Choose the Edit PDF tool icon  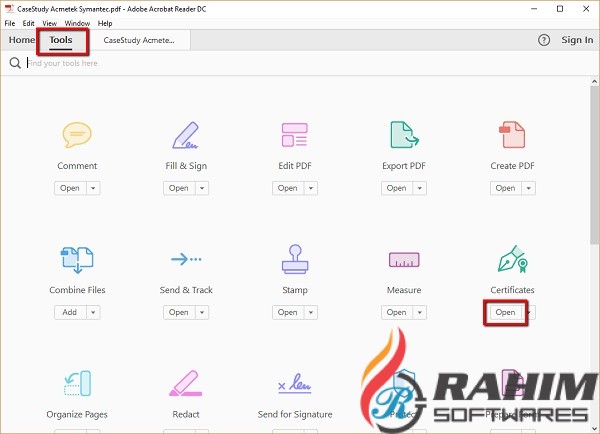[x=295, y=135]
